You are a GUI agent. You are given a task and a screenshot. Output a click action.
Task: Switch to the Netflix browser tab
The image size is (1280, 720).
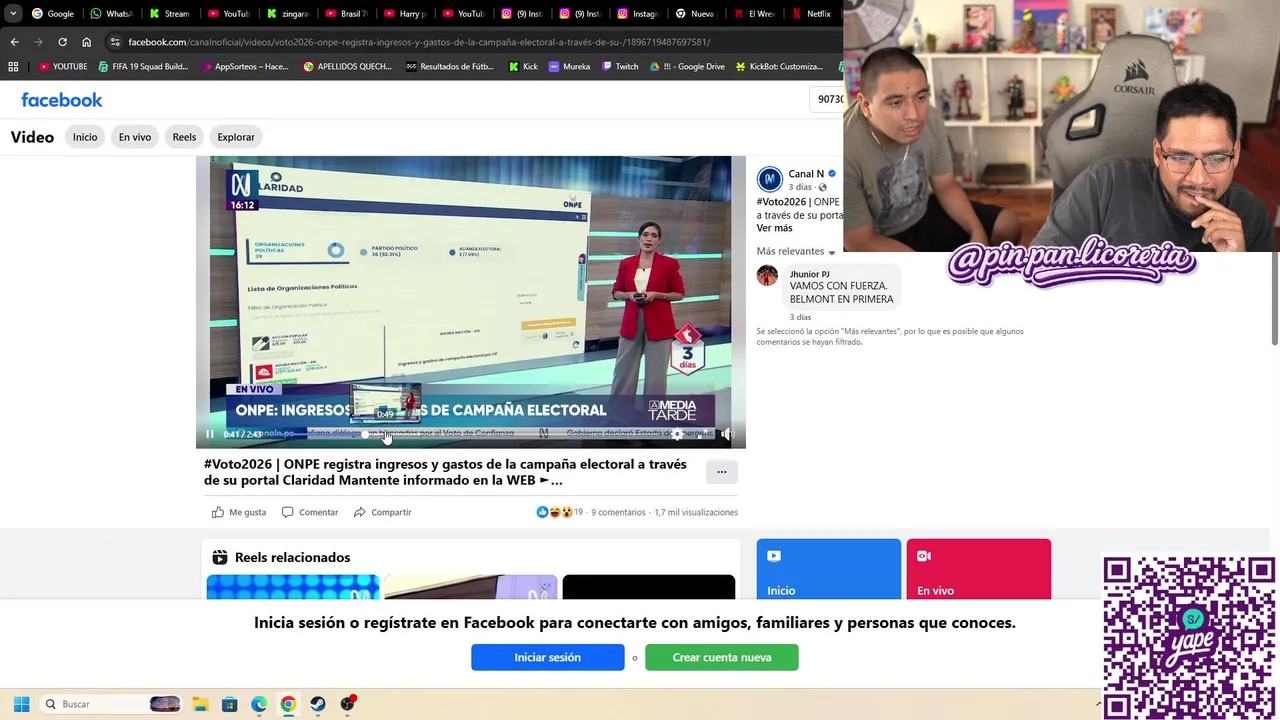point(812,14)
